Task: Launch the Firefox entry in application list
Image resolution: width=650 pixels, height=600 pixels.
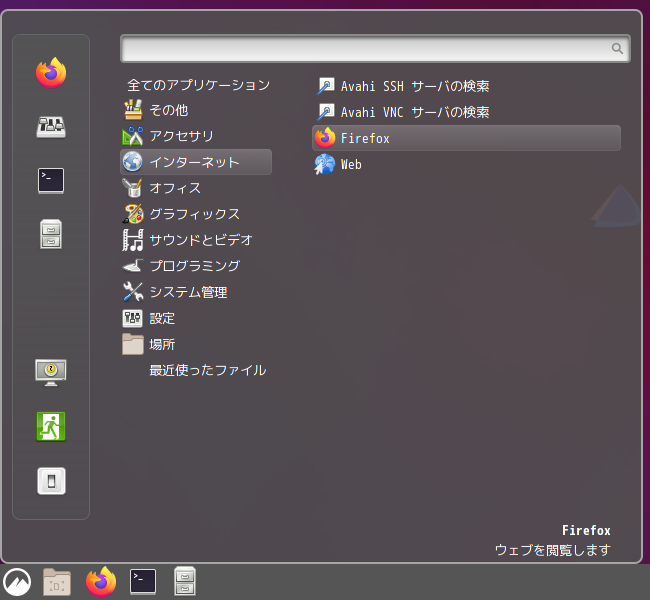Action: coord(466,138)
